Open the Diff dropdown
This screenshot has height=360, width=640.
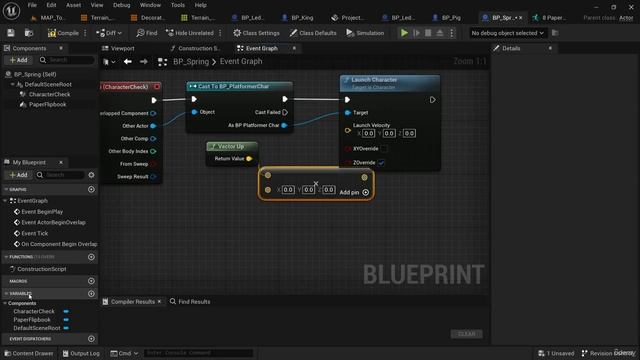tap(109, 33)
